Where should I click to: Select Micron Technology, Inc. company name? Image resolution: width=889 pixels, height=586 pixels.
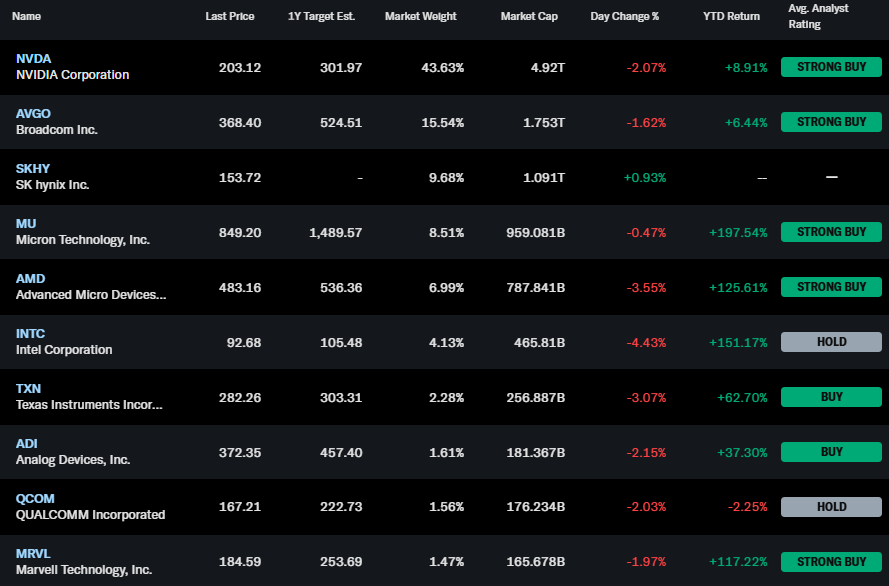tap(83, 240)
